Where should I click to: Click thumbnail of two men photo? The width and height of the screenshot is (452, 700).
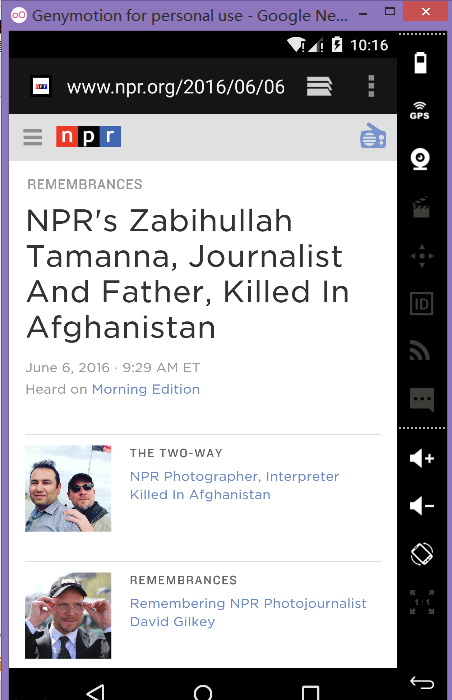pos(68,488)
